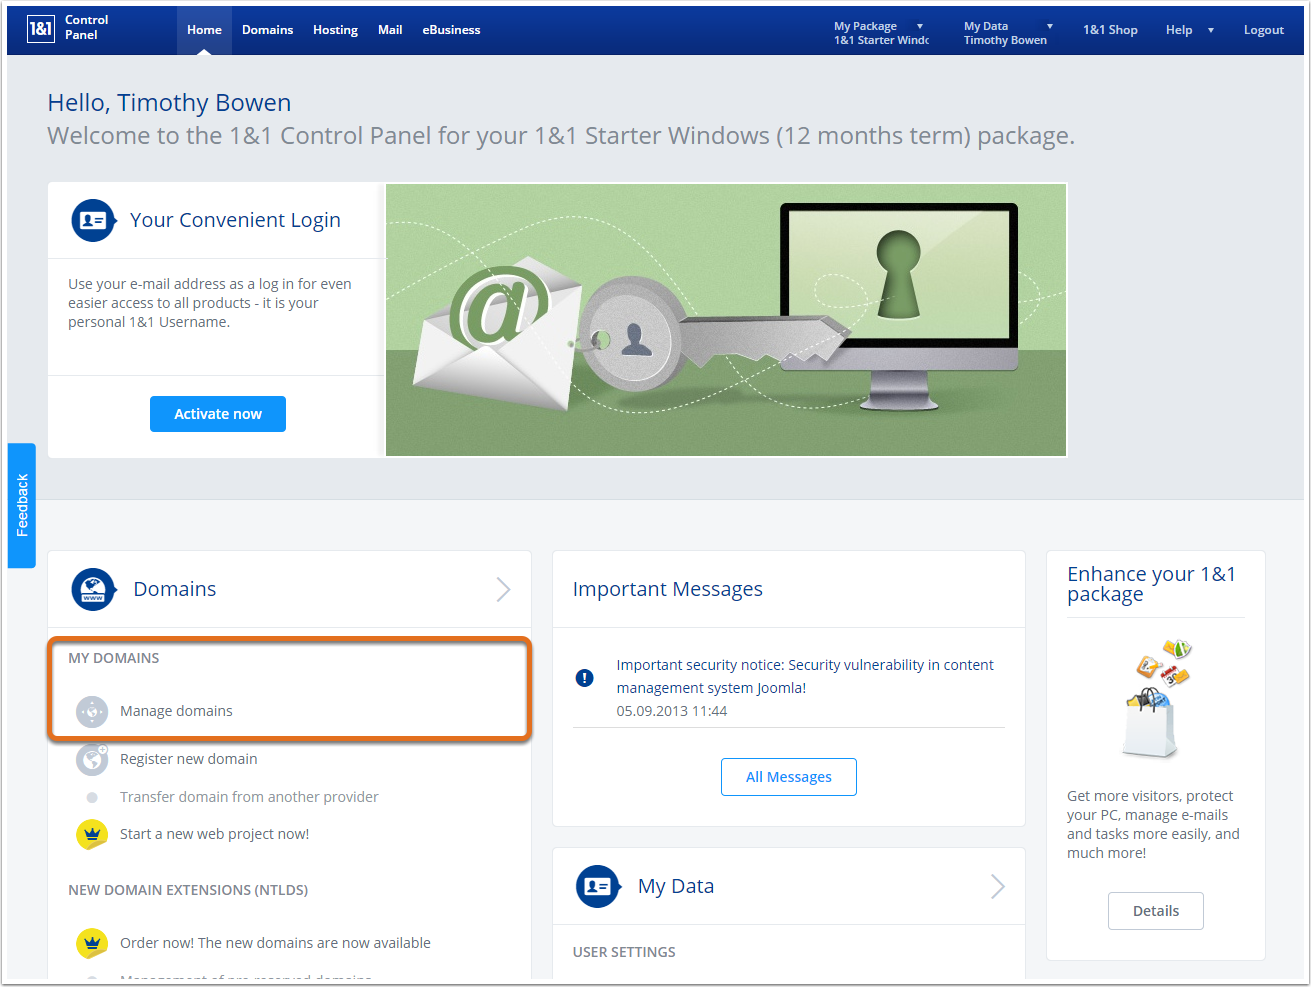Open the Domains menu in top bar
Viewport: 1311px width, 987px height.
[x=267, y=30]
